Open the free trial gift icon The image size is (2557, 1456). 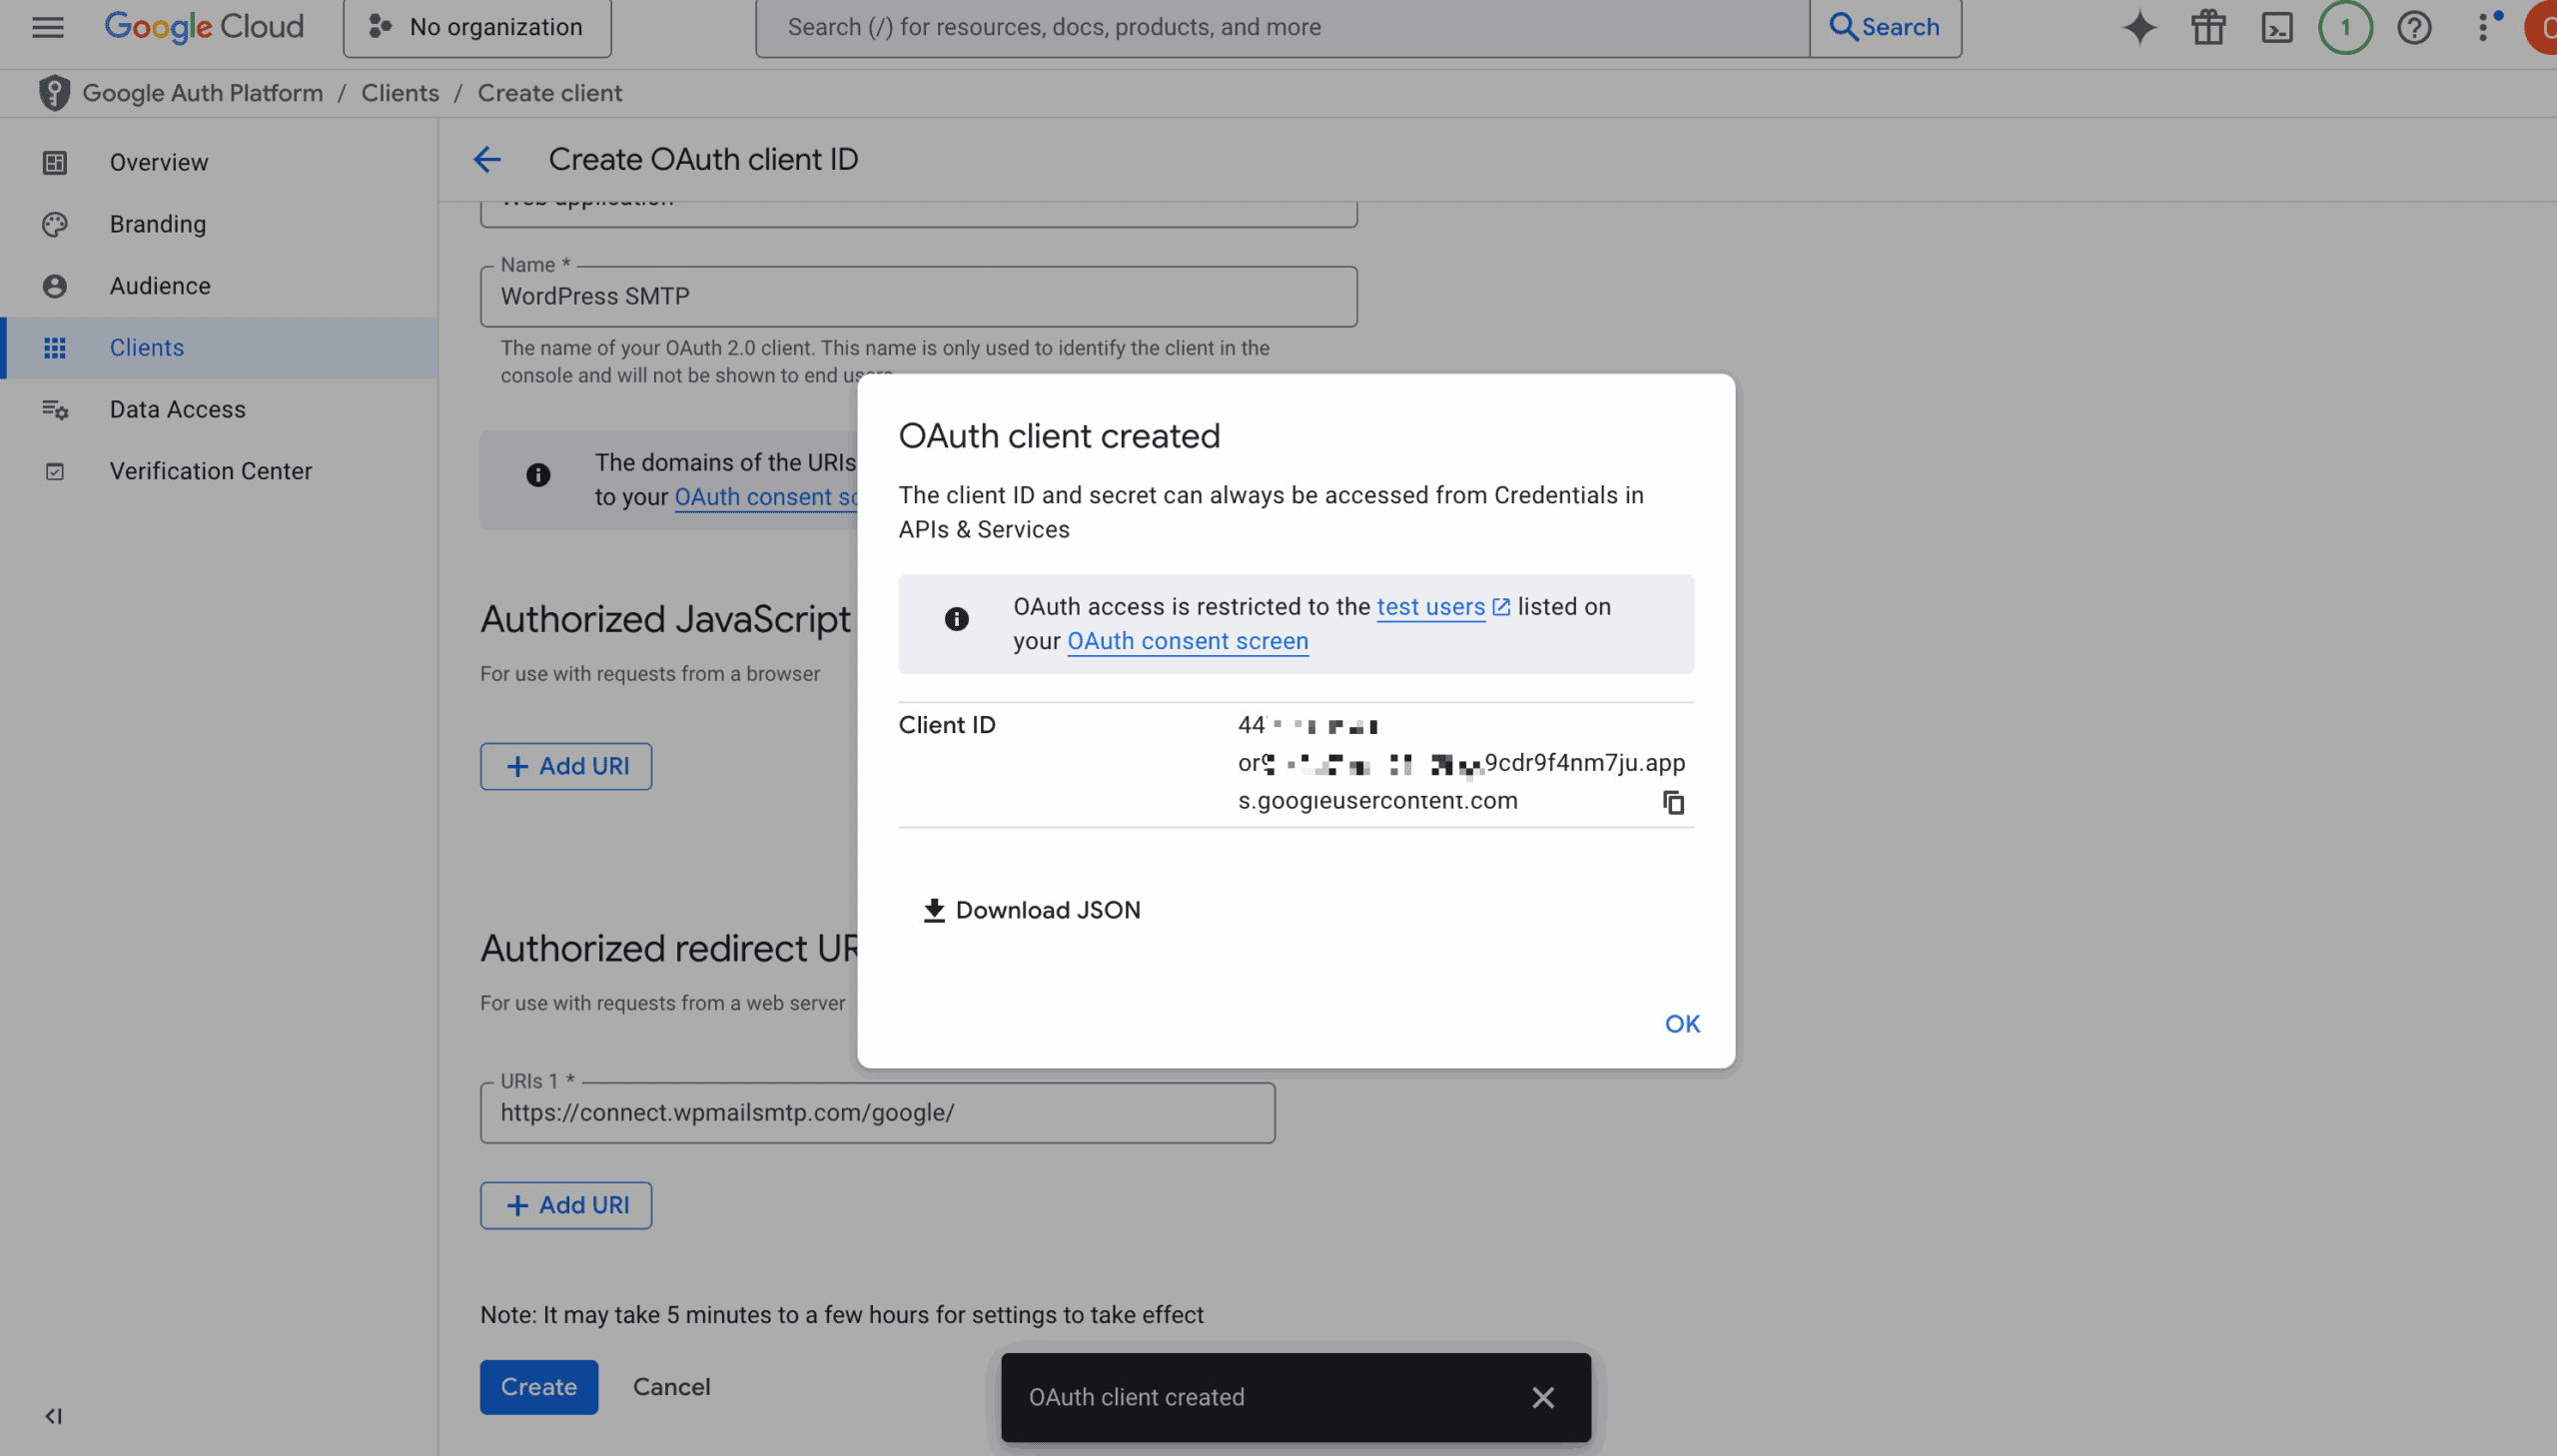tap(2208, 27)
